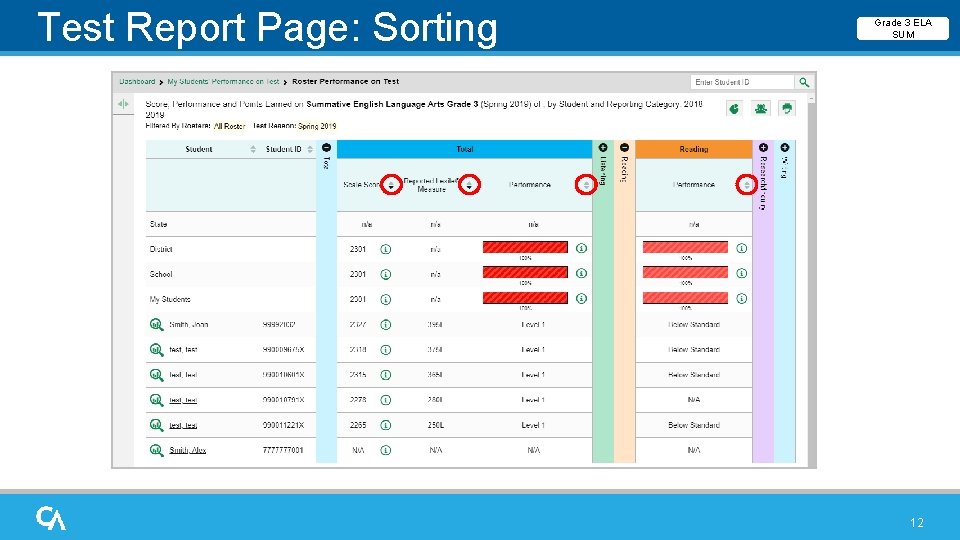
Task: Click magnifier icon for Smith, John
Action: tap(157, 324)
